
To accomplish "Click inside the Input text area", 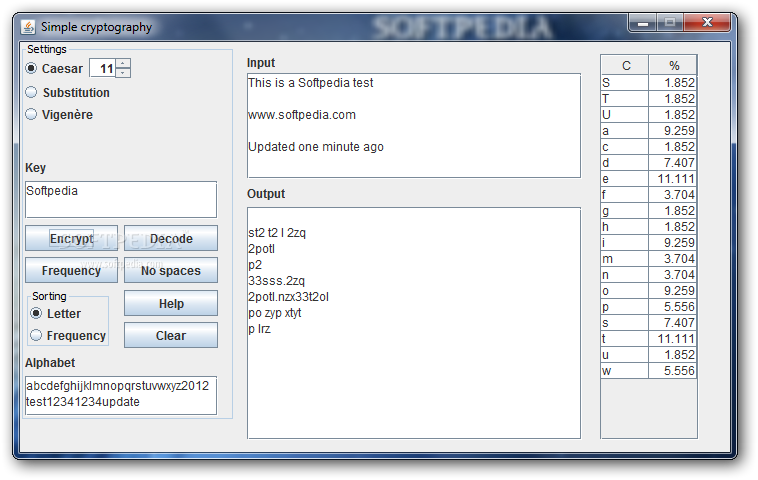I will (414, 126).
